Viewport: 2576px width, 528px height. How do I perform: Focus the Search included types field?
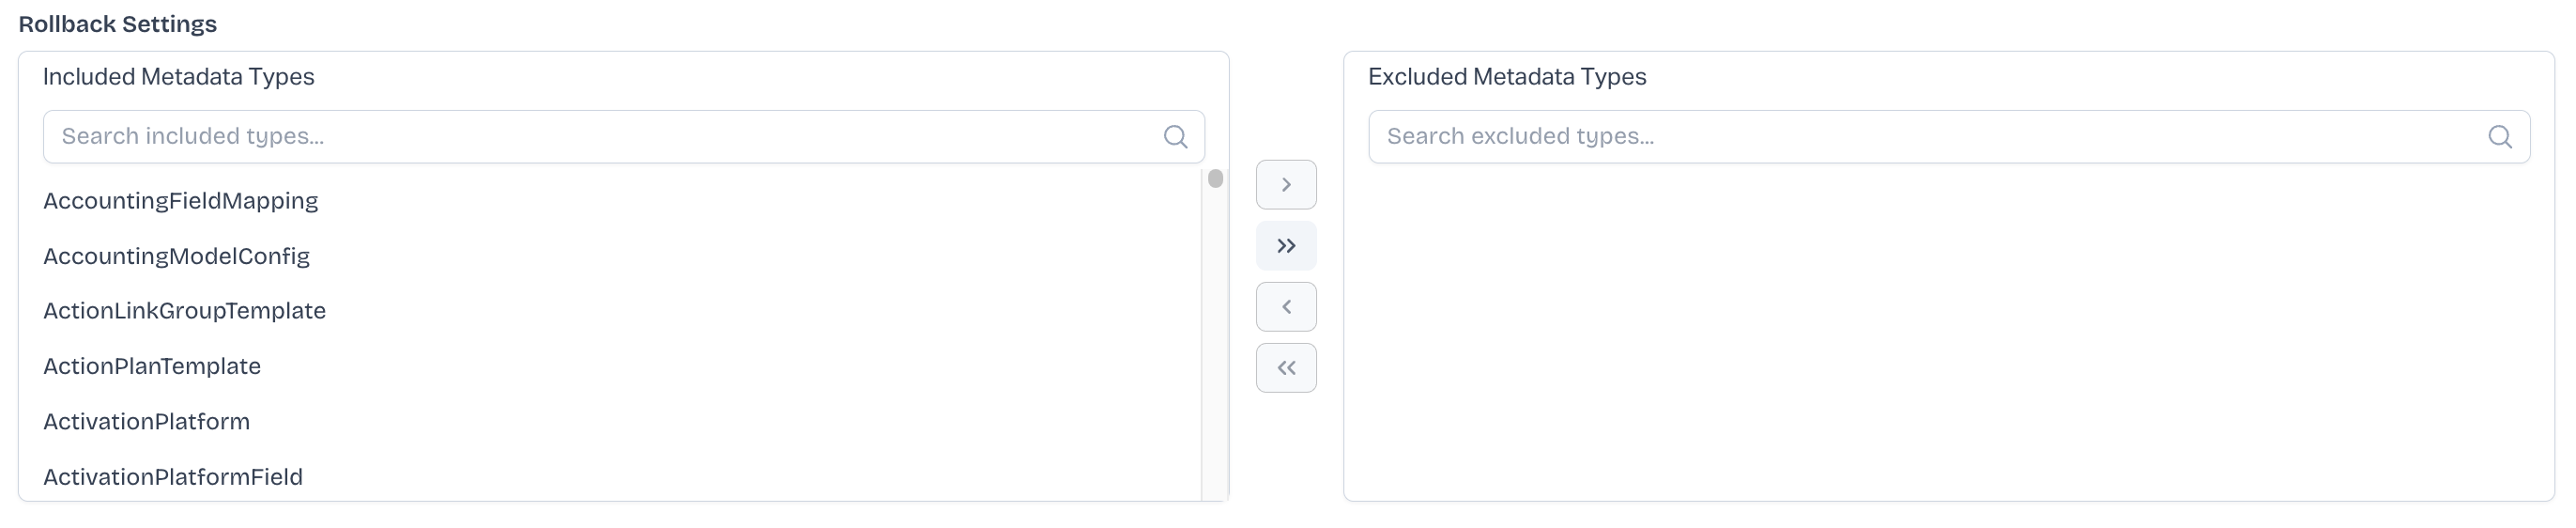(600, 137)
